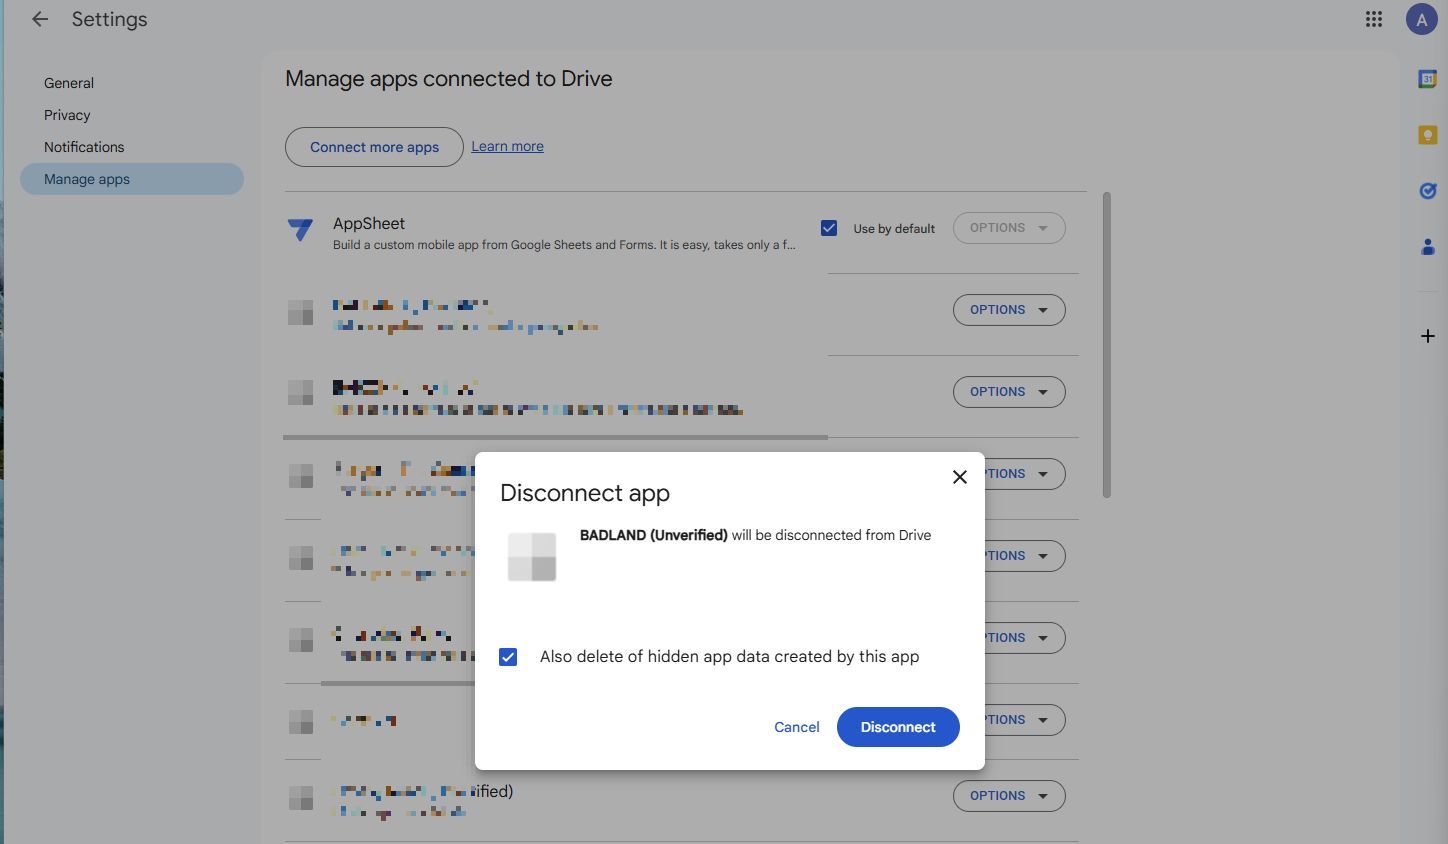The height and width of the screenshot is (844, 1448).
Task: Open Google Calendar side panel
Action: [x=1428, y=78]
